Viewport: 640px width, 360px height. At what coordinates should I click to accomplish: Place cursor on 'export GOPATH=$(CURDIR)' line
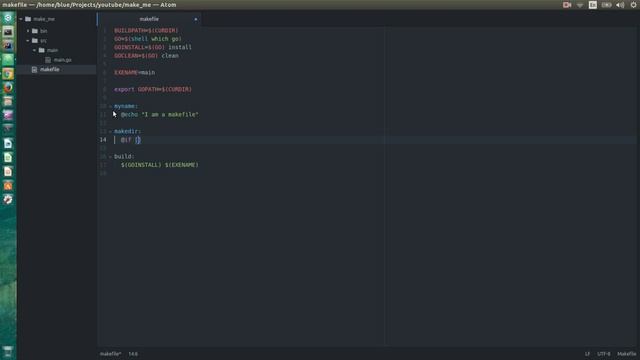(x=153, y=89)
